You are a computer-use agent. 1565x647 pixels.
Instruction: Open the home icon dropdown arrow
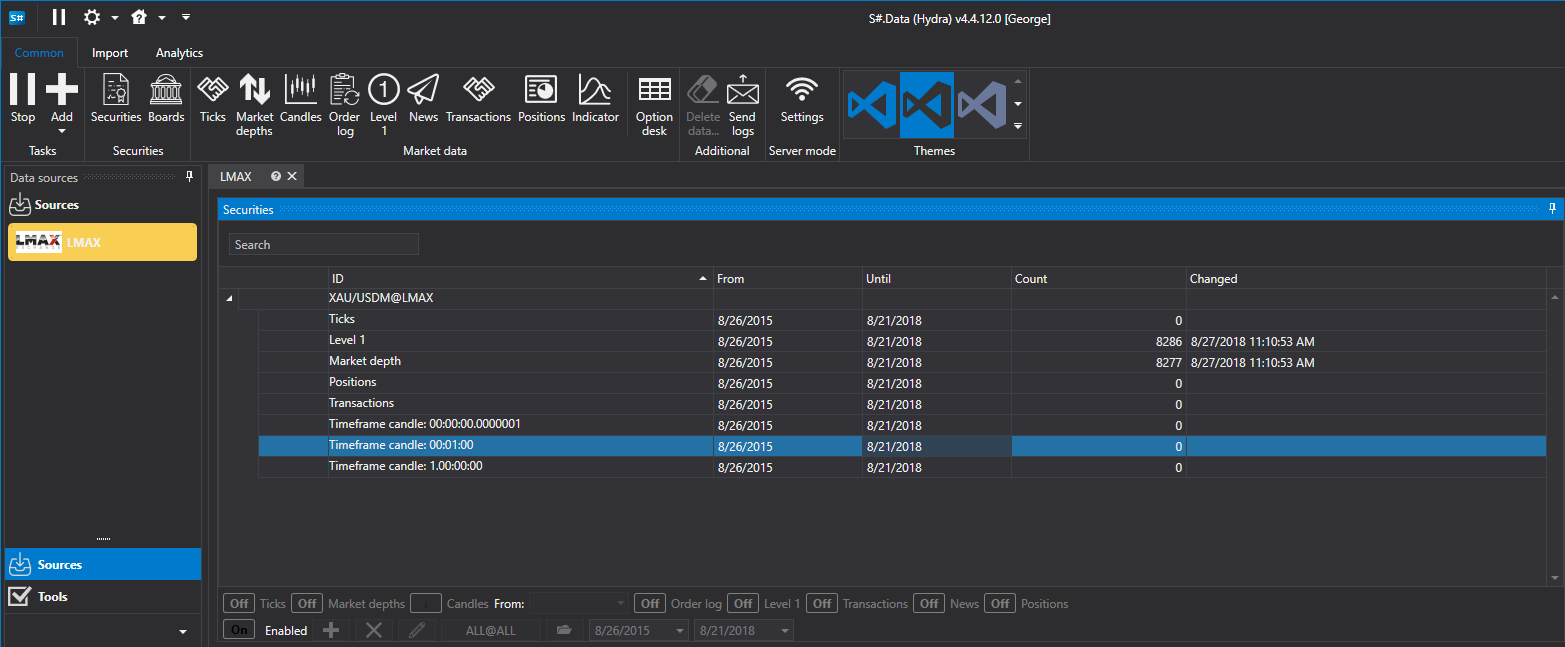point(161,17)
